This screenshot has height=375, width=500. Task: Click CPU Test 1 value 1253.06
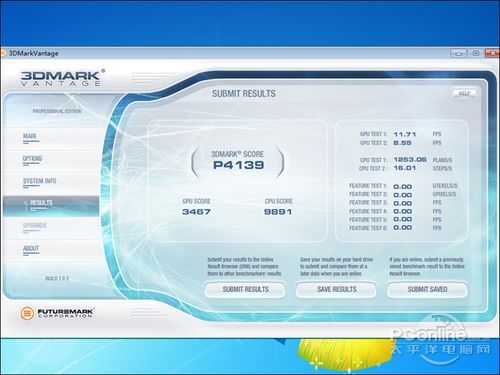tap(410, 159)
